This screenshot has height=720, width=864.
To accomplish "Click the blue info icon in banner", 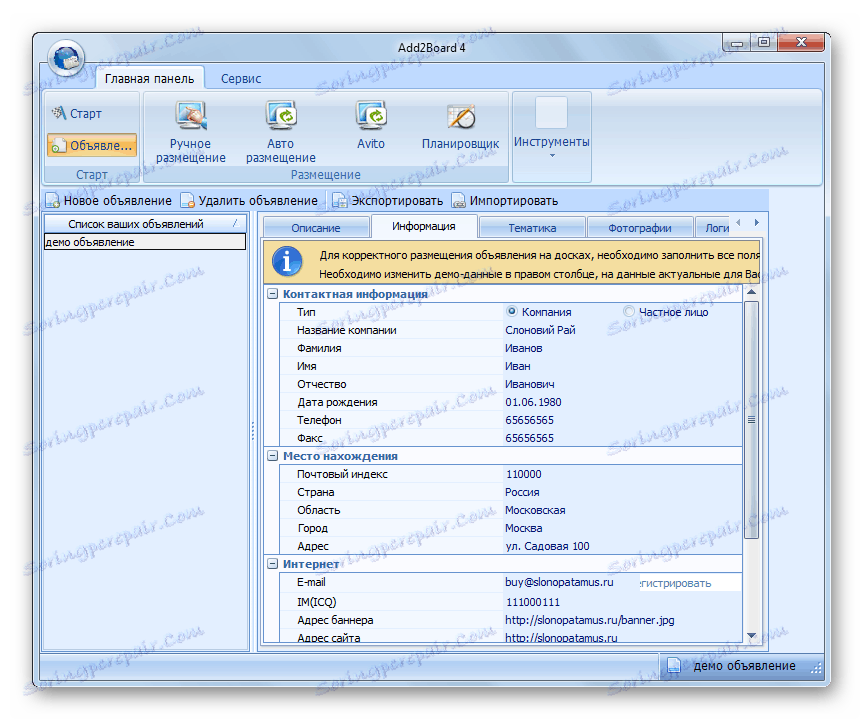I will click(x=287, y=261).
